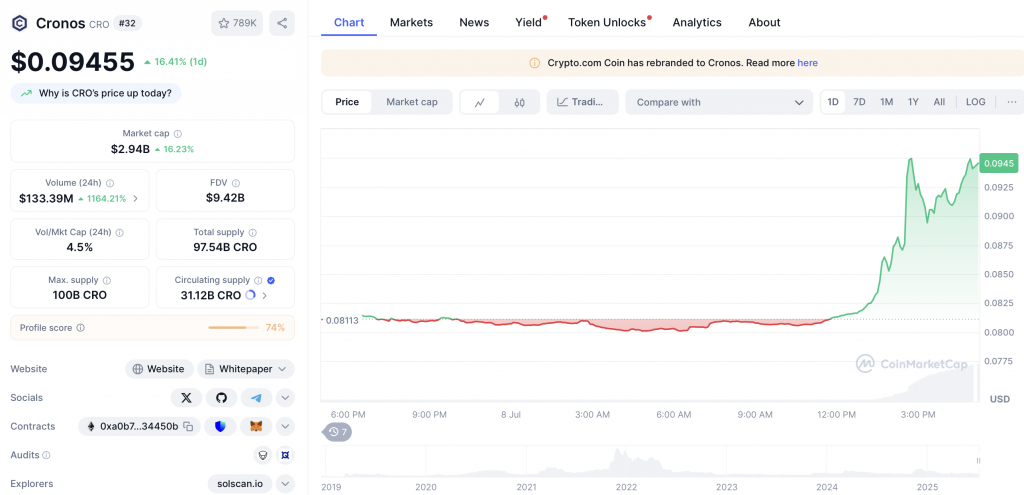
Task: Click the Volume (24h) info icon
Action: coord(110,184)
